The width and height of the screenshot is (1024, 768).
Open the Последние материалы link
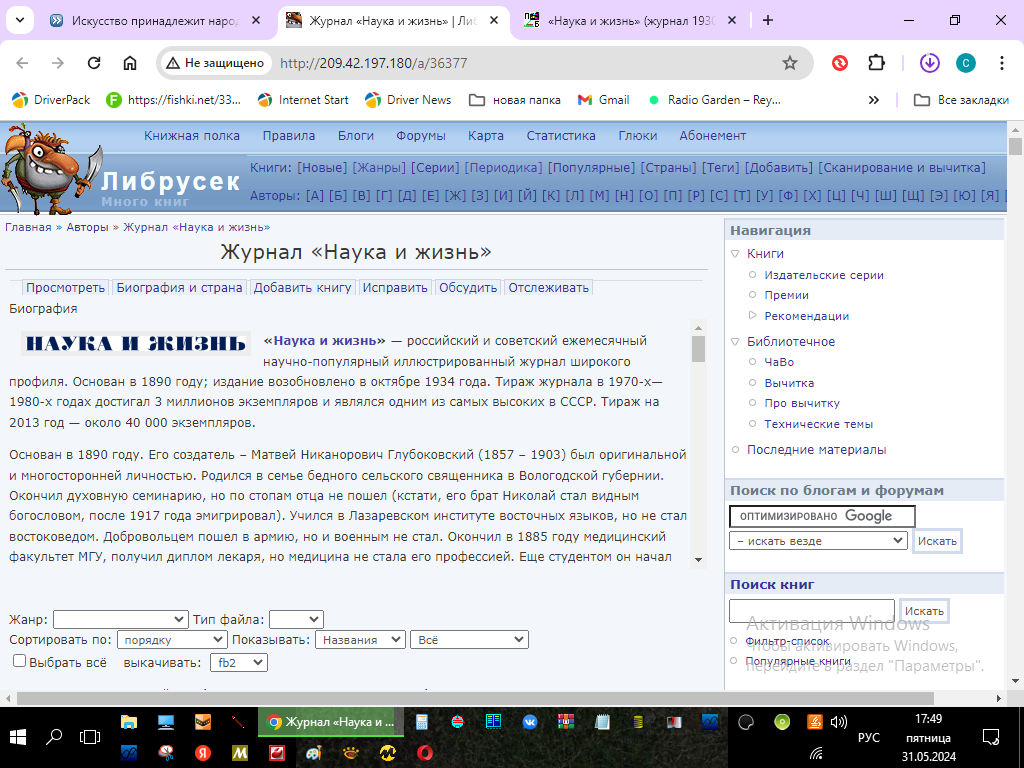pyautogui.click(x=816, y=449)
